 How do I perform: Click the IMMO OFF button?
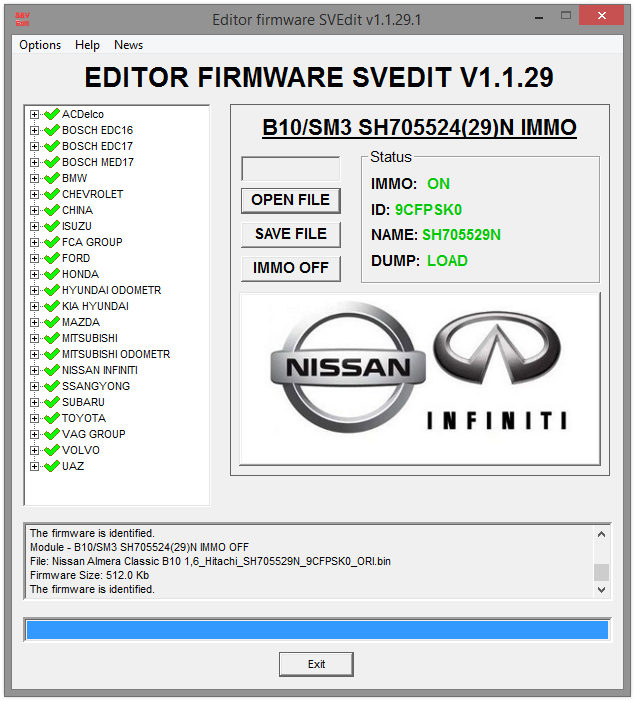pyautogui.click(x=291, y=268)
